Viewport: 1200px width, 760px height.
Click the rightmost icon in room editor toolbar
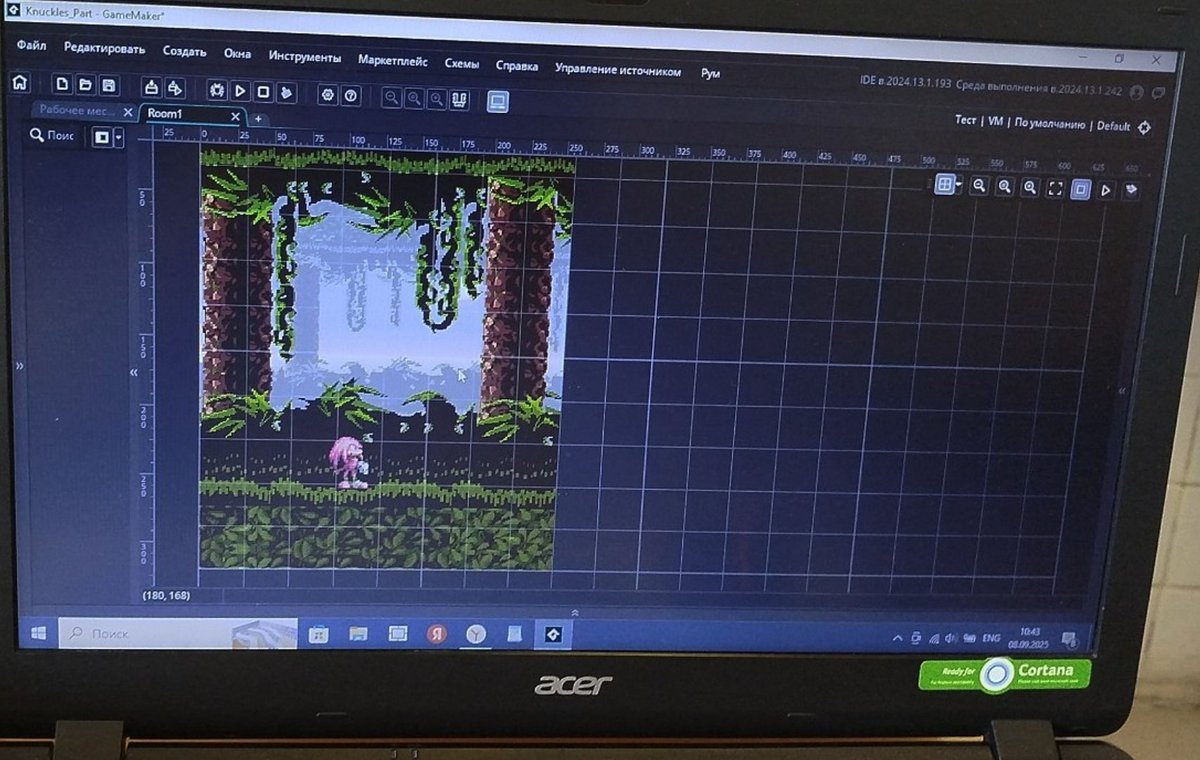(1132, 190)
